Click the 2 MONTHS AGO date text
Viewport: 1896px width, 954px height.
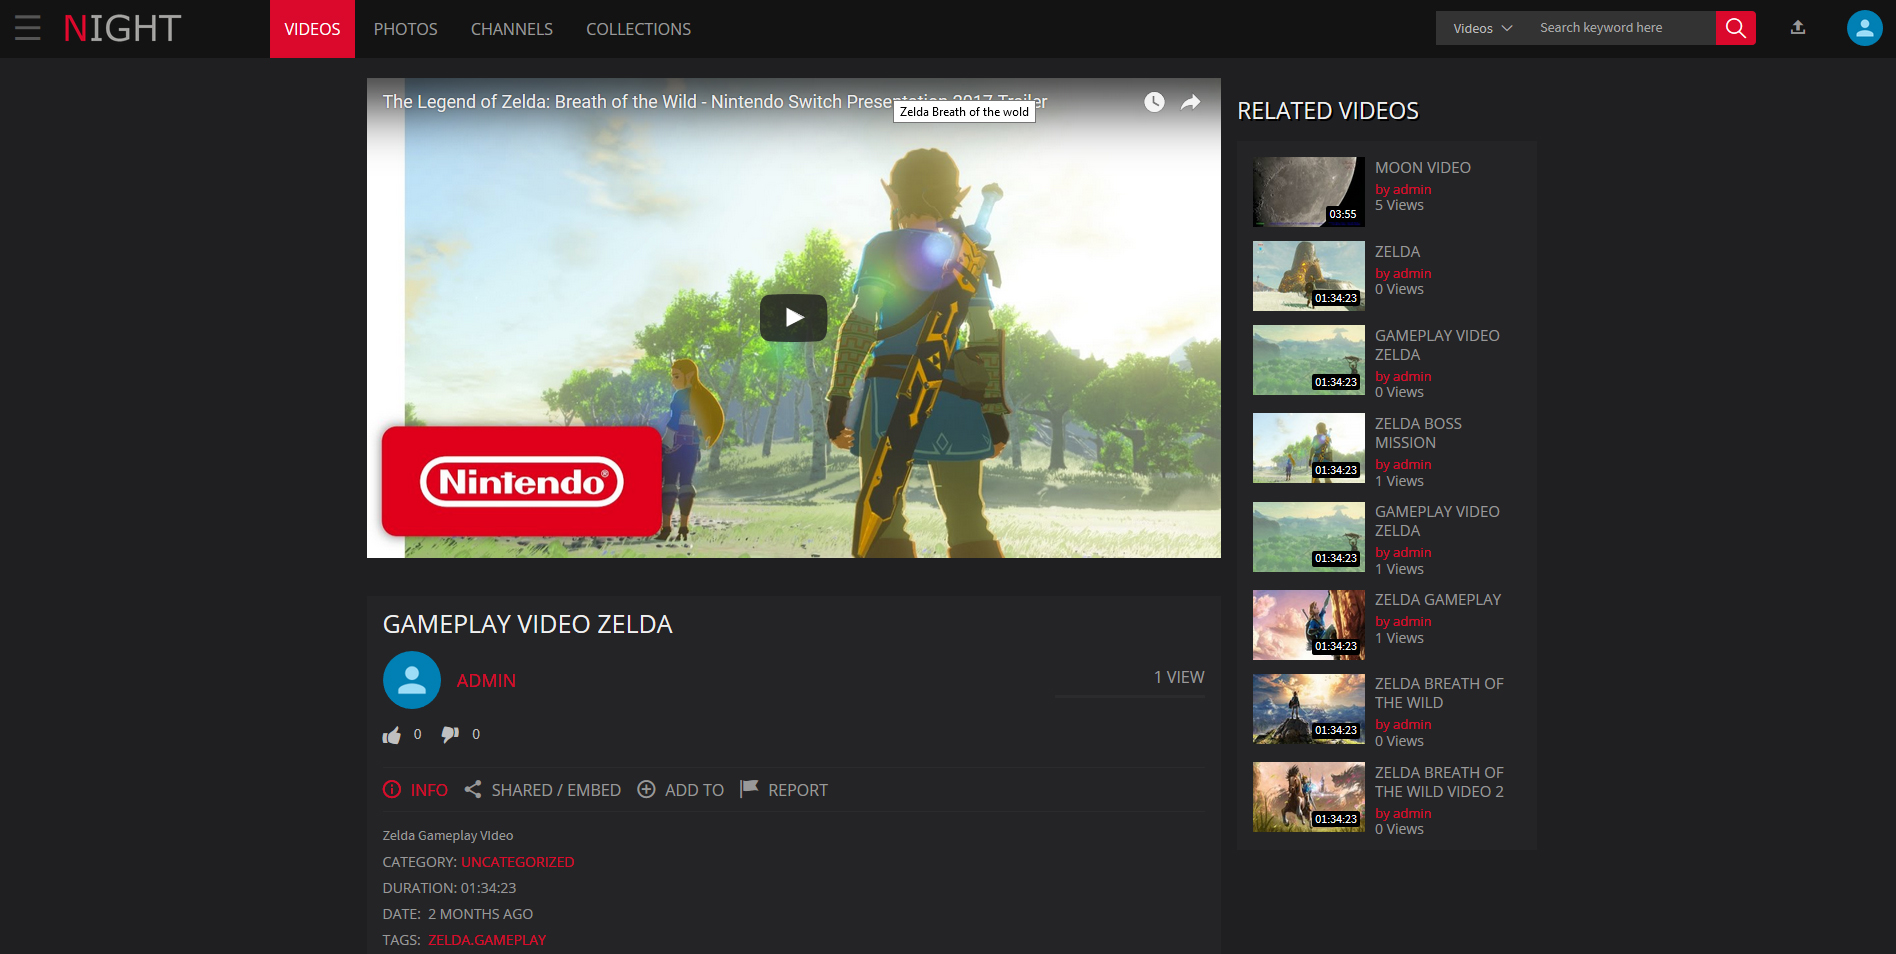tap(480, 914)
